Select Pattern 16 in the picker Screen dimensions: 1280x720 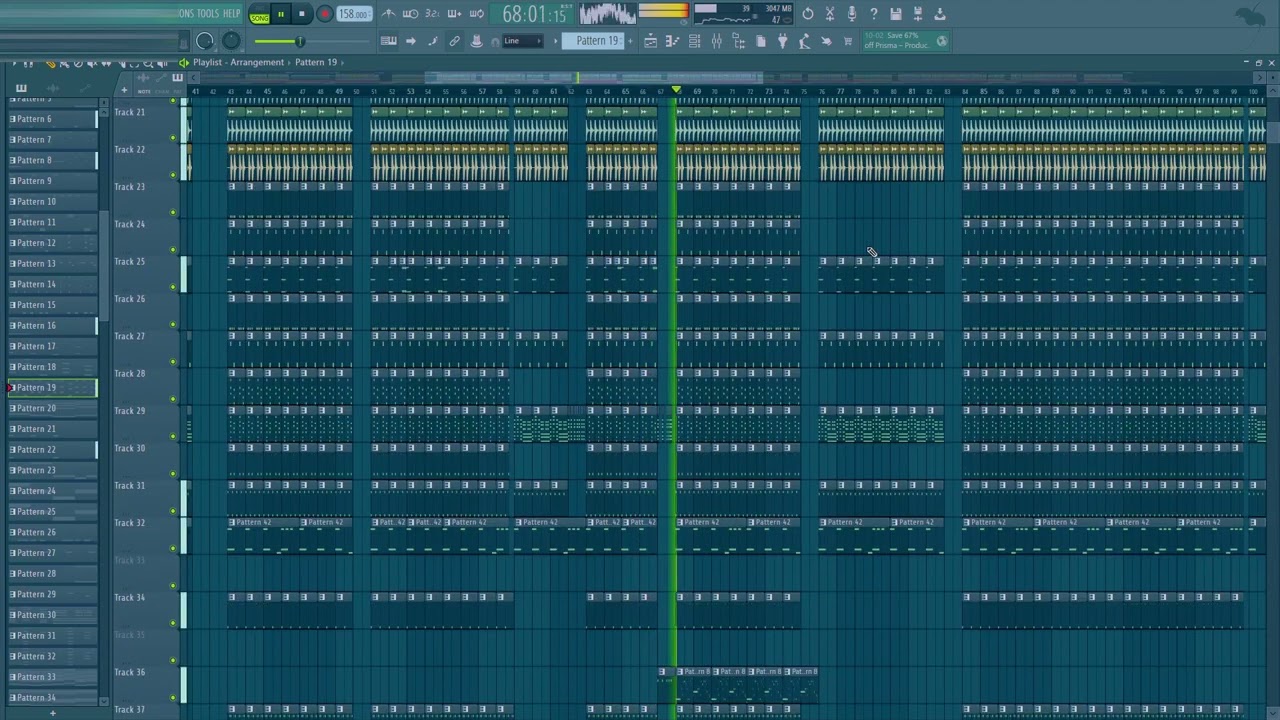(x=52, y=325)
